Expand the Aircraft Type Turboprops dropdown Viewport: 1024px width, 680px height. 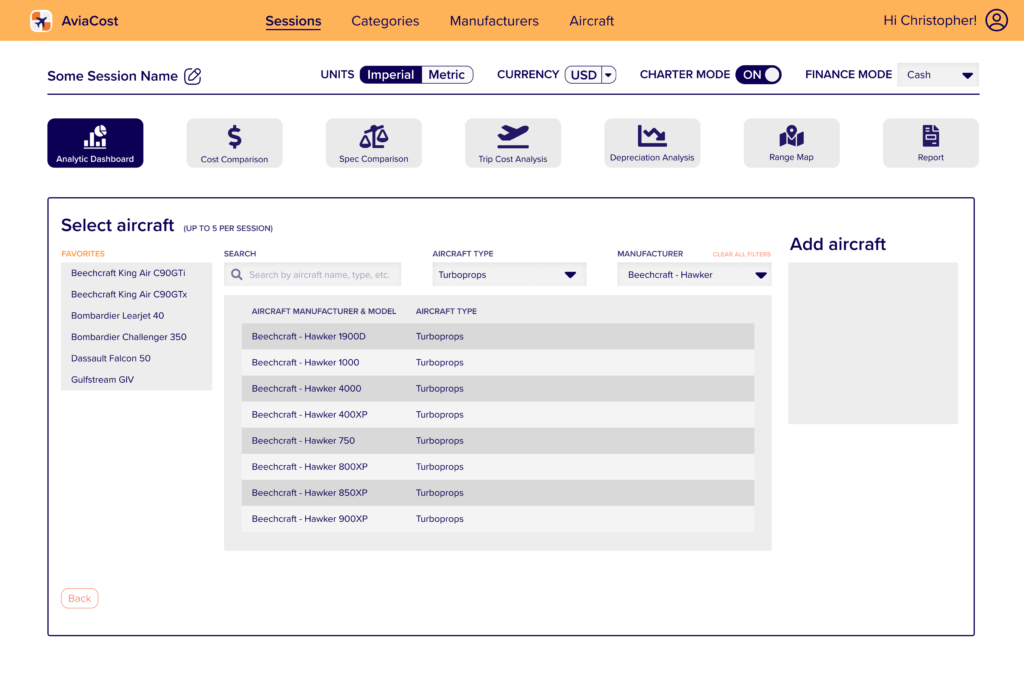509,275
